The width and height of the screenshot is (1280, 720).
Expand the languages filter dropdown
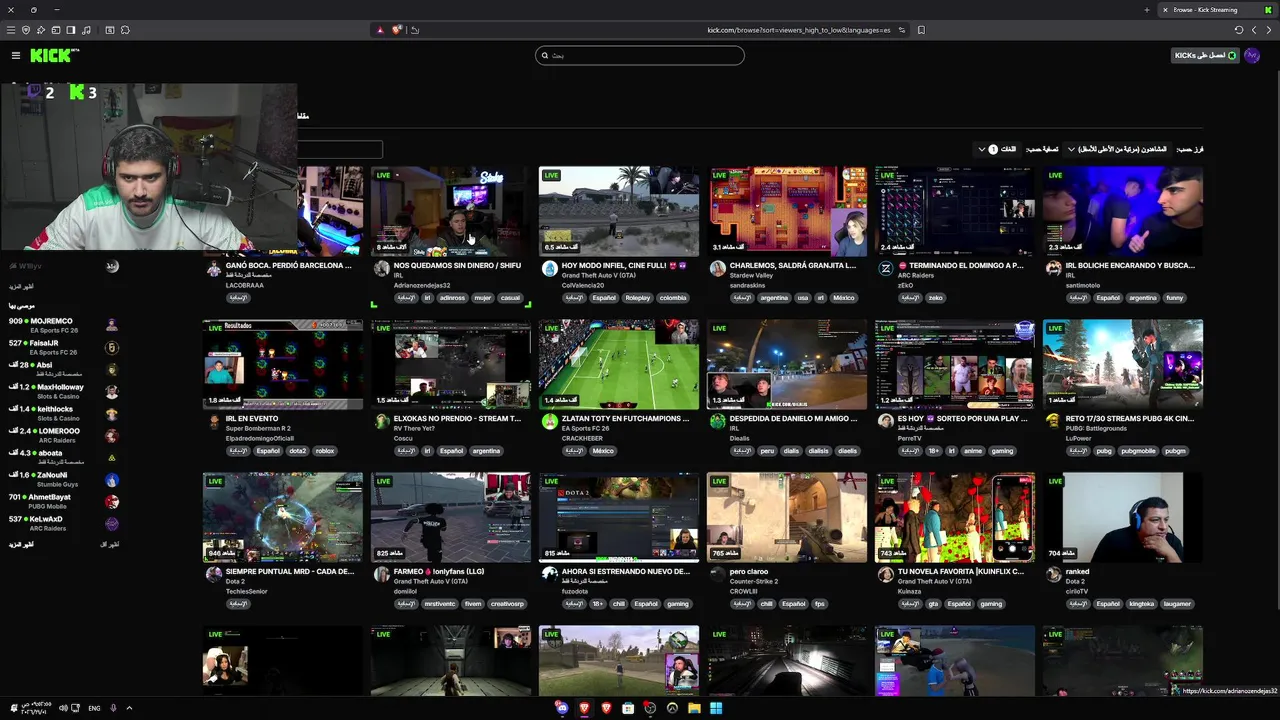996,149
